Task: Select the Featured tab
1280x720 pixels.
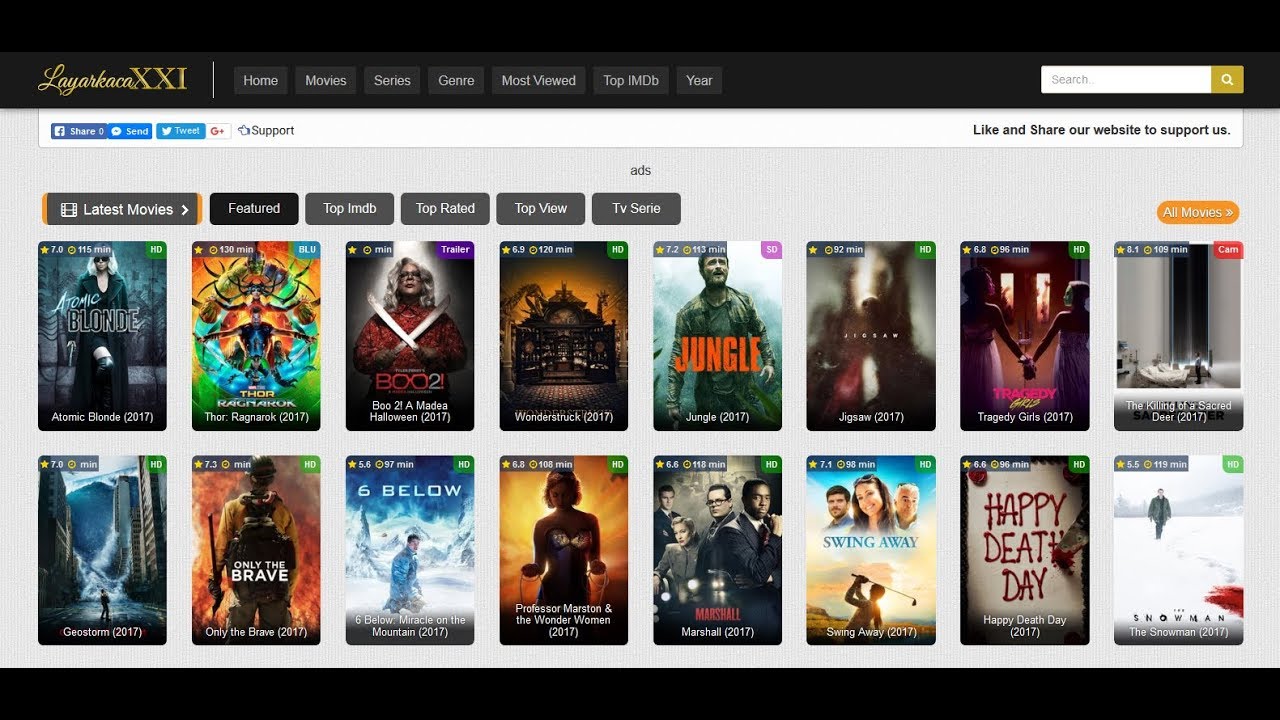Action: (254, 209)
